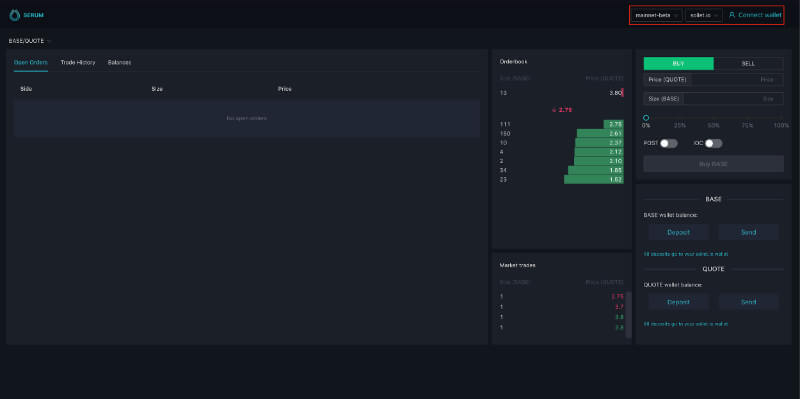Select the 2.12 bid row in orderbook

click(x=561, y=152)
